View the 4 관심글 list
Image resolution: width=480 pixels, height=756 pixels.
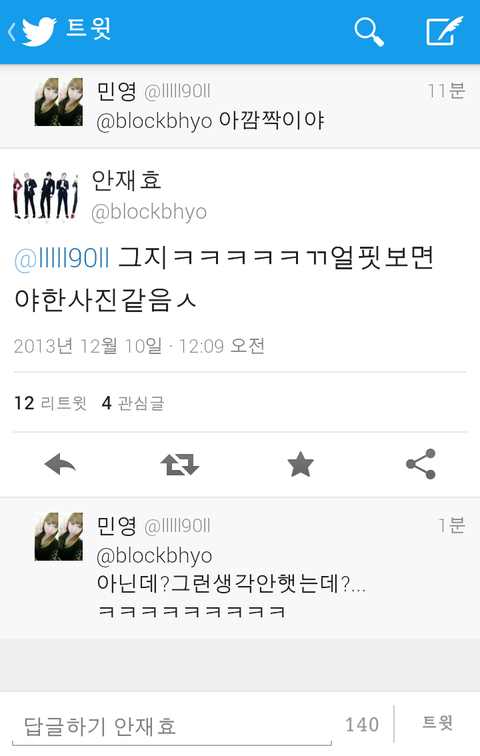point(133,403)
